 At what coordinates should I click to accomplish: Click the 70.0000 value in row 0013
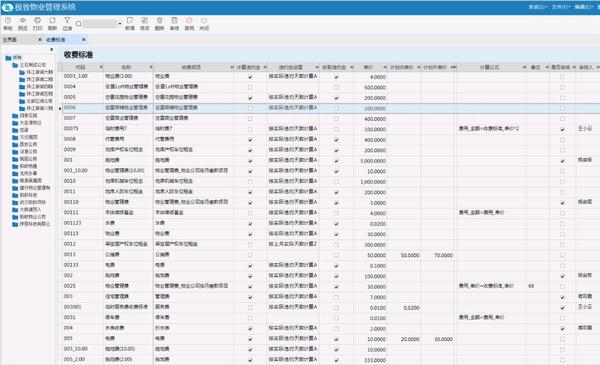(443, 255)
